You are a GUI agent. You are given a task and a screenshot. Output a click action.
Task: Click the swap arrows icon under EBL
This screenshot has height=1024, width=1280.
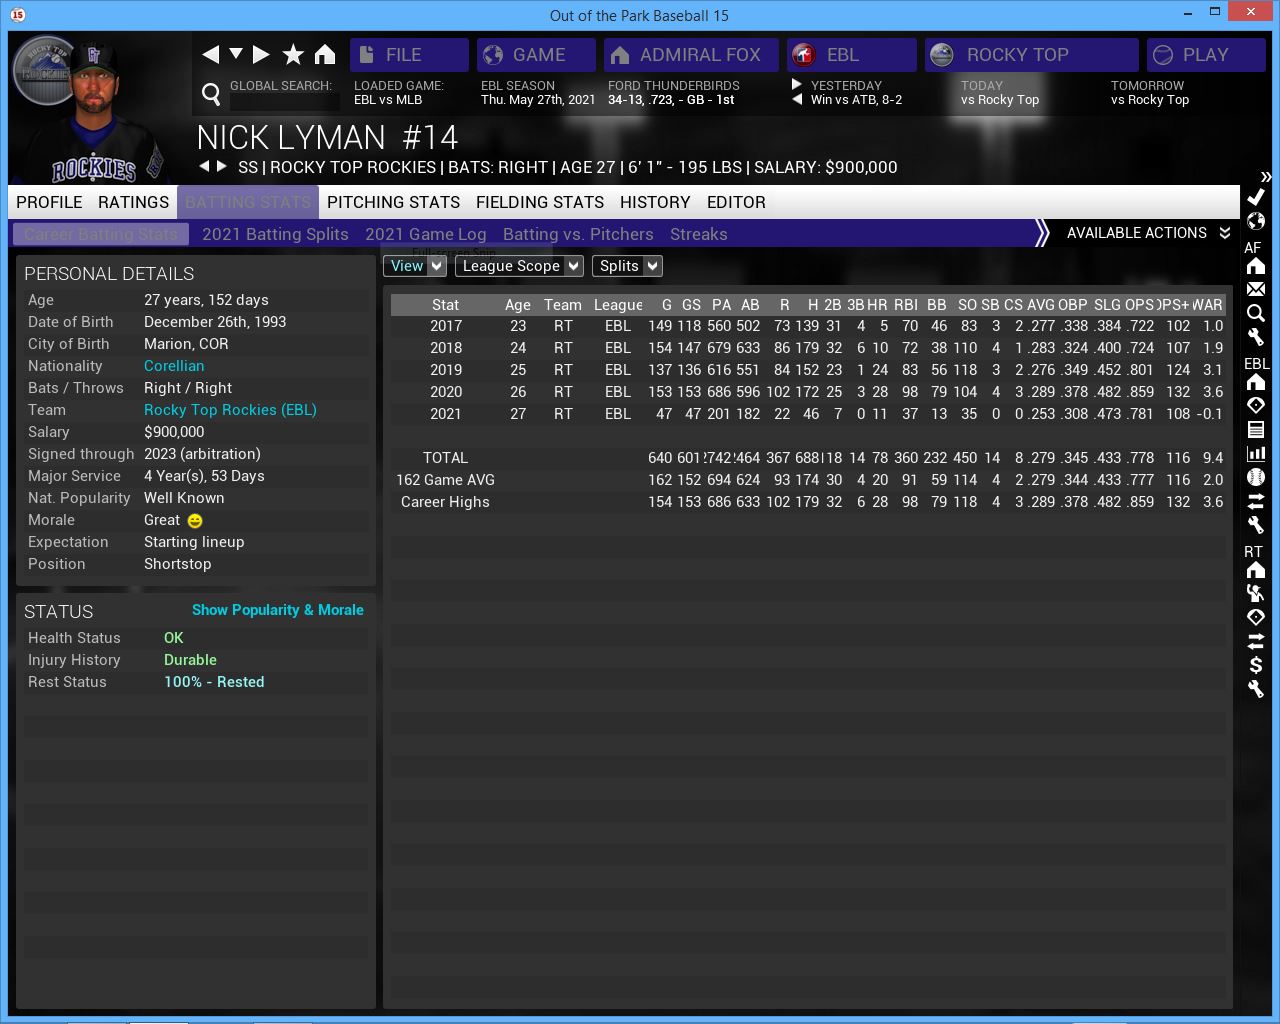(1256, 501)
